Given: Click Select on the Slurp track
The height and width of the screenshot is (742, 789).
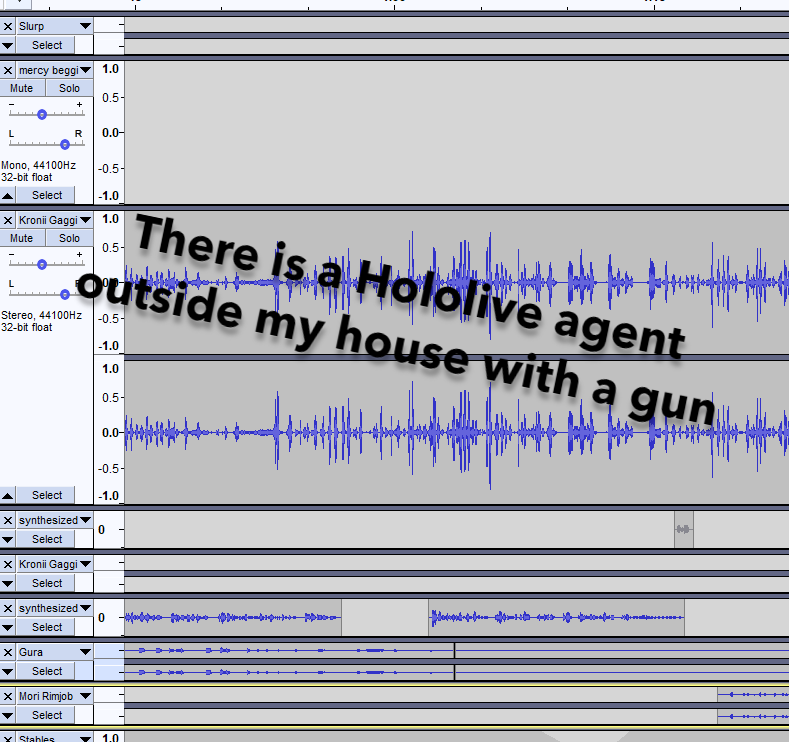Looking at the screenshot, I should point(47,45).
